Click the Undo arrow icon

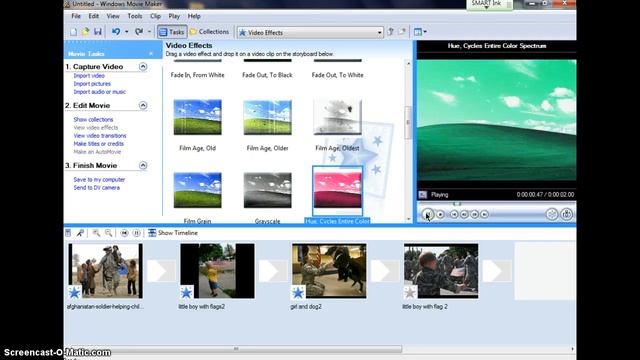coord(116,32)
